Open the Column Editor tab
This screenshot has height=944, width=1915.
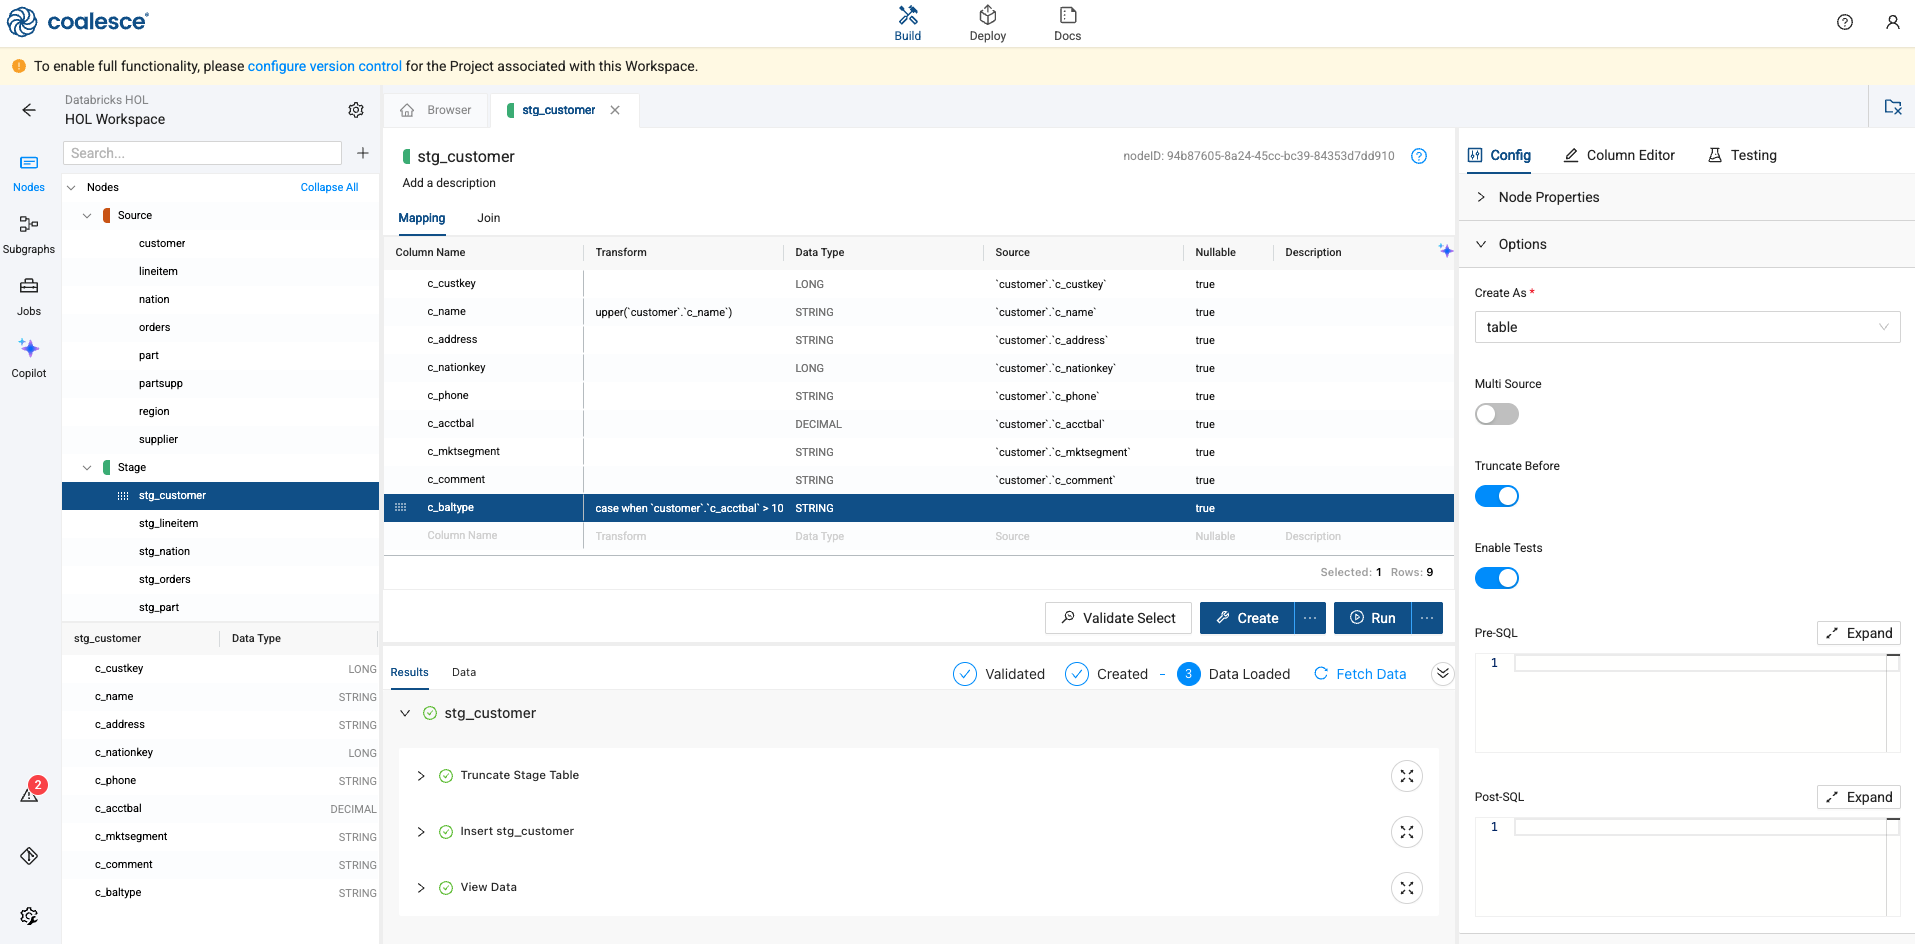(x=1619, y=155)
